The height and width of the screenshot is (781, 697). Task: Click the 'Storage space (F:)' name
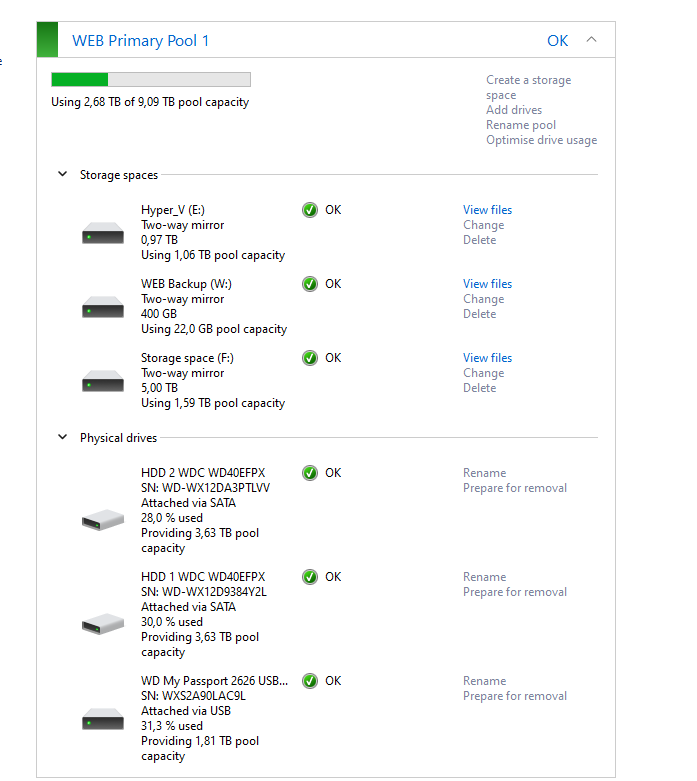coord(187,358)
